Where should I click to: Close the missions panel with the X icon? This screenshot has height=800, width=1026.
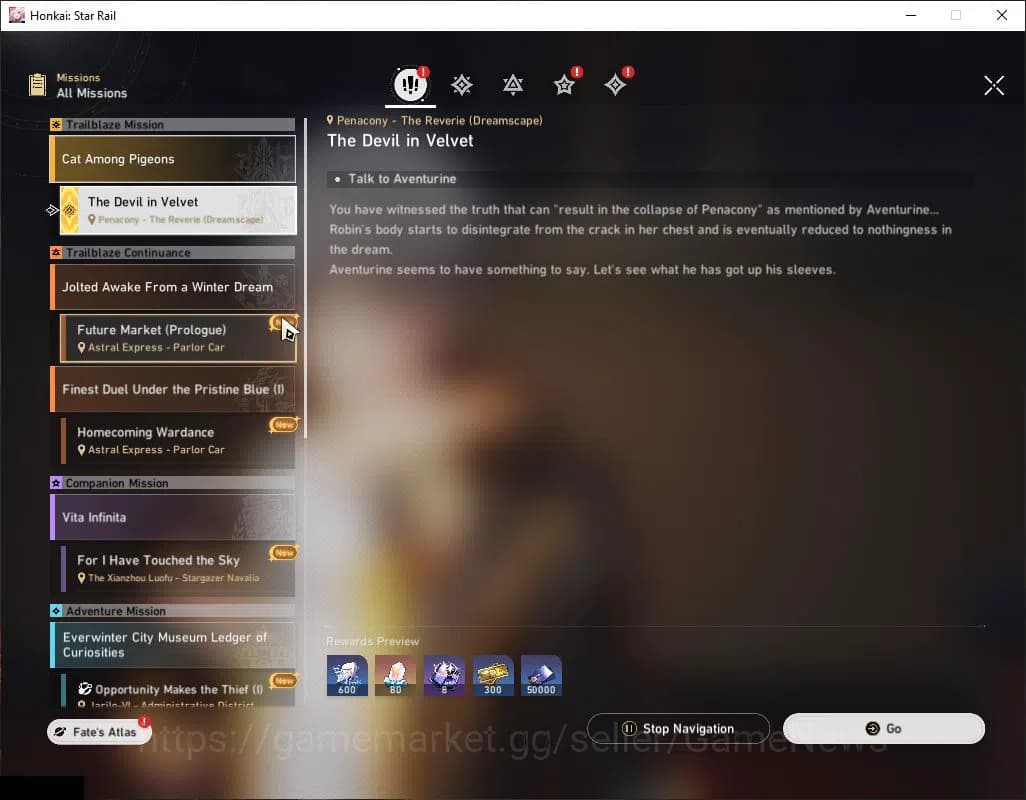click(x=993, y=85)
